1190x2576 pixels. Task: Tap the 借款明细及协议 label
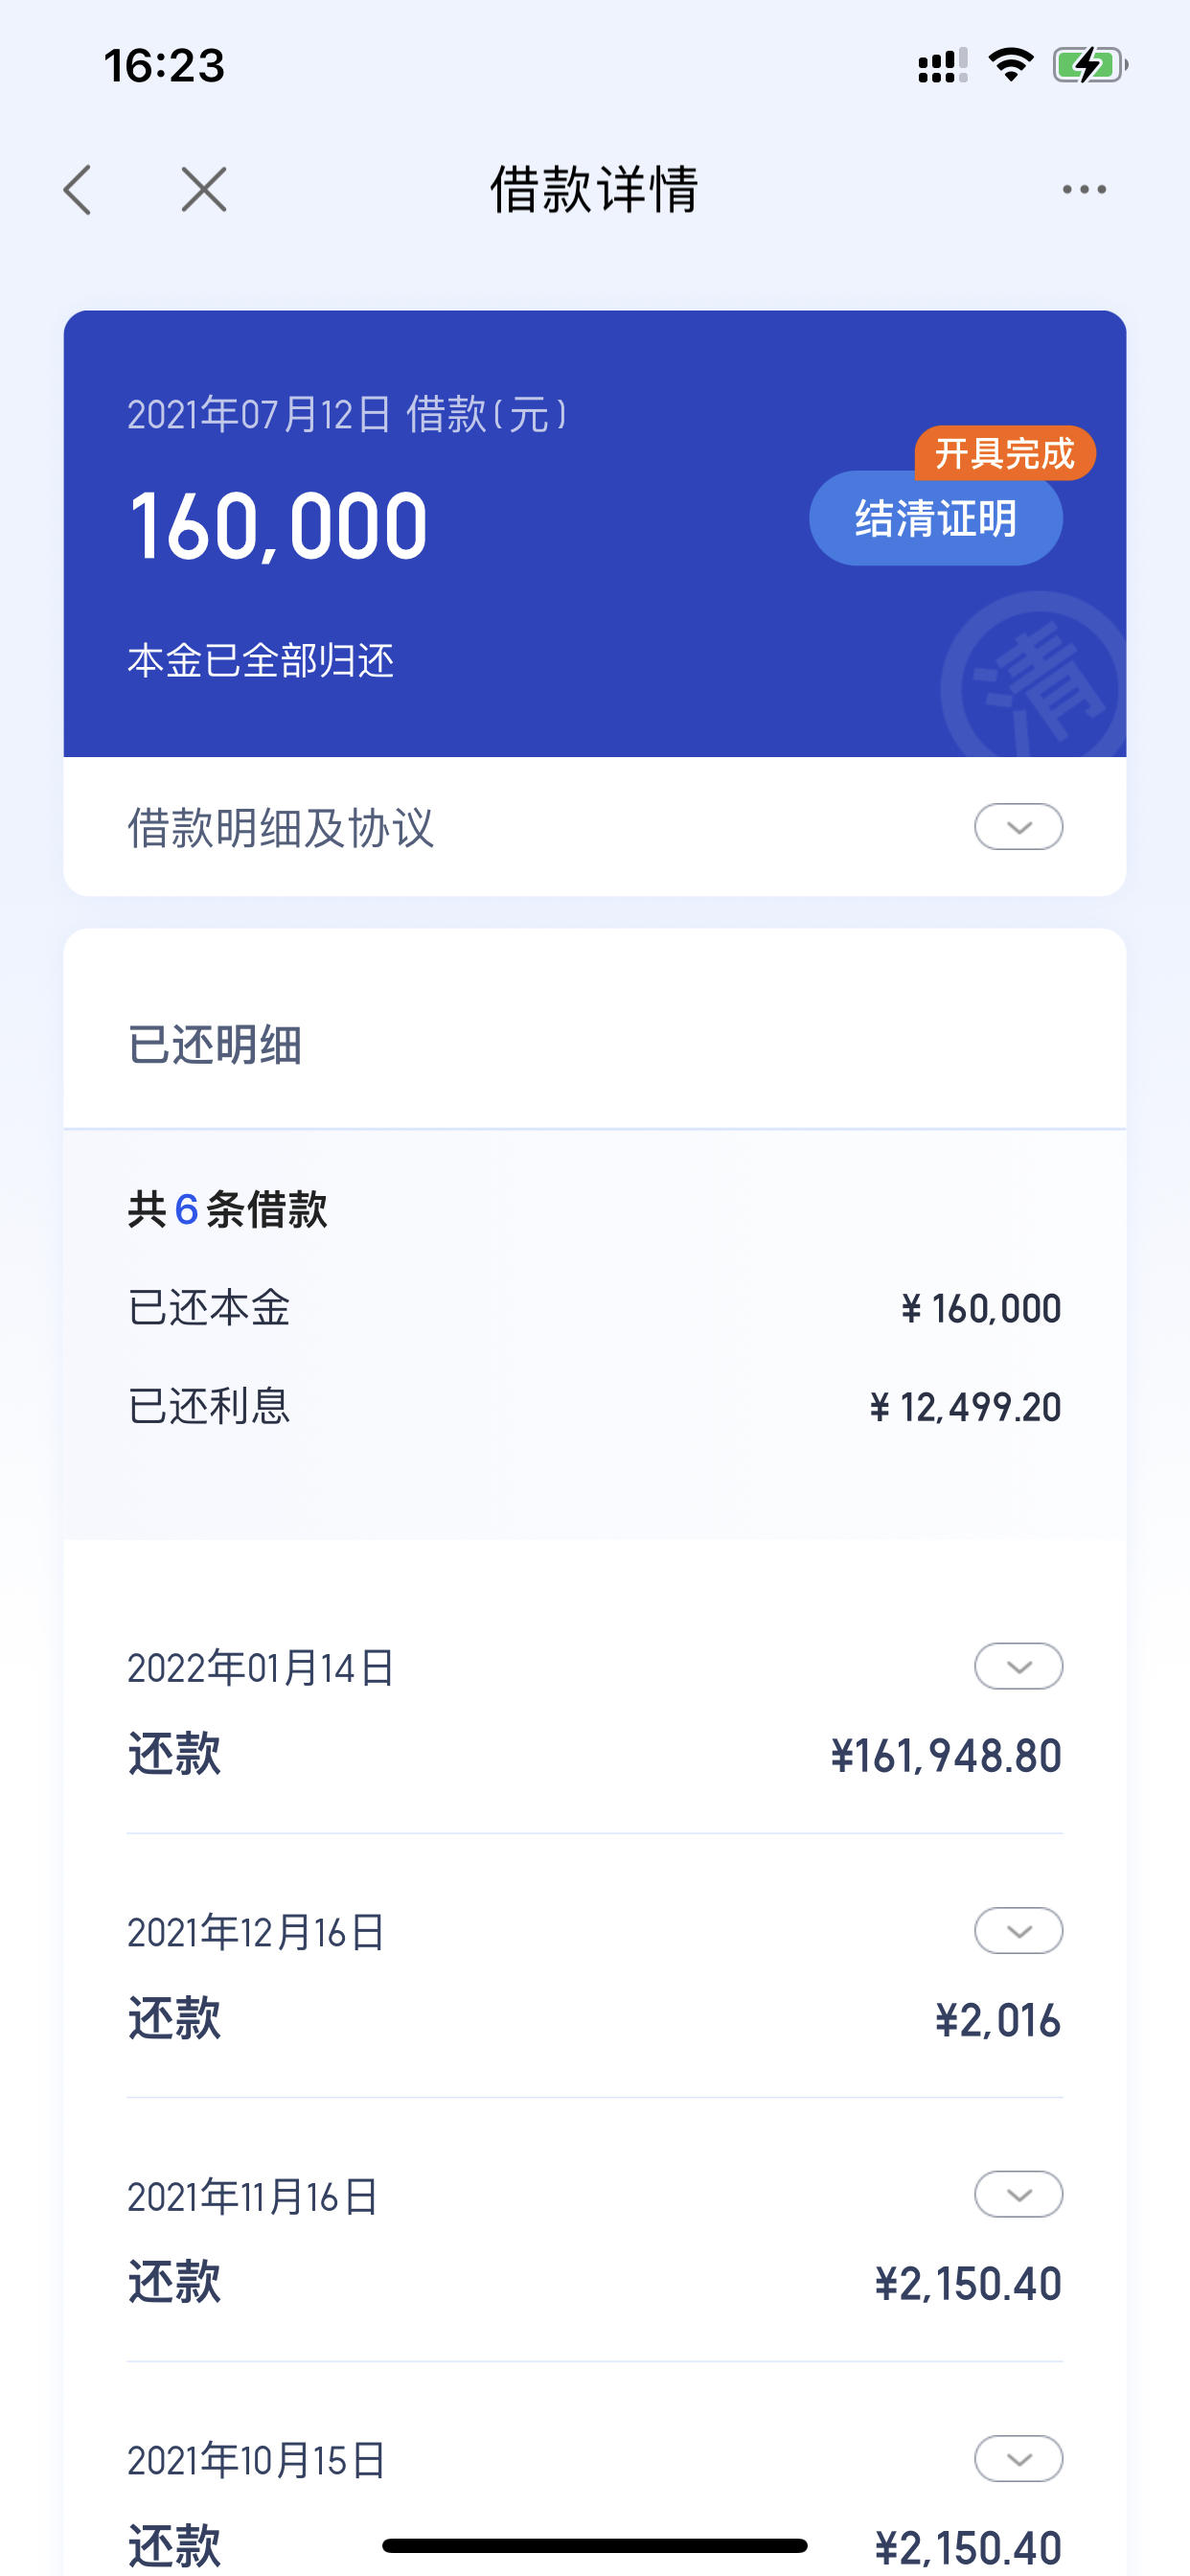click(281, 828)
